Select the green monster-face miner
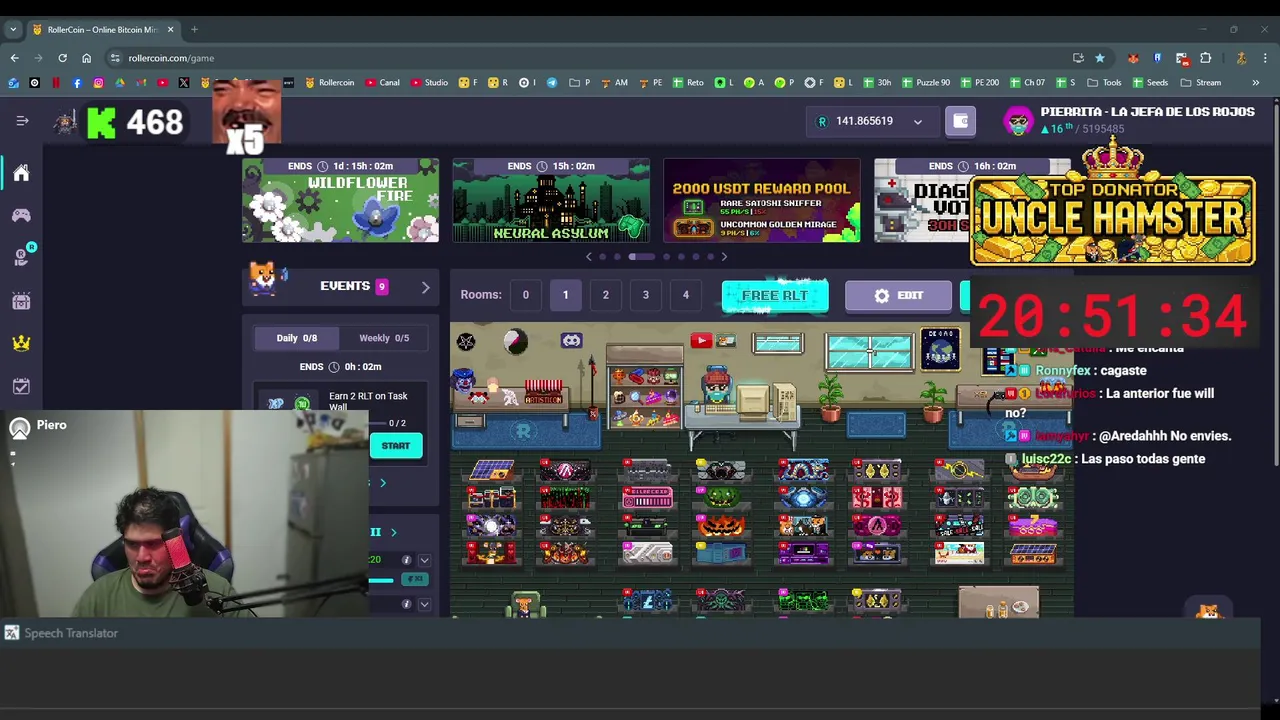Image resolution: width=1280 pixels, height=720 pixels. (722, 497)
